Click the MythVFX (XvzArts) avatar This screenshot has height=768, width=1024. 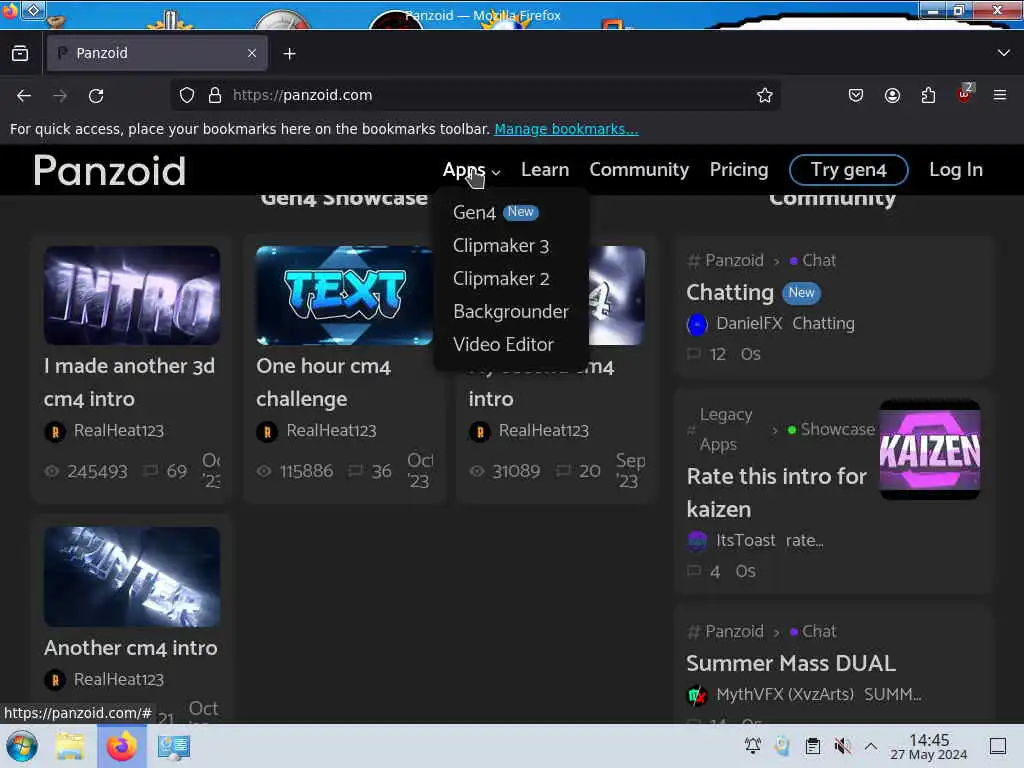tap(697, 695)
